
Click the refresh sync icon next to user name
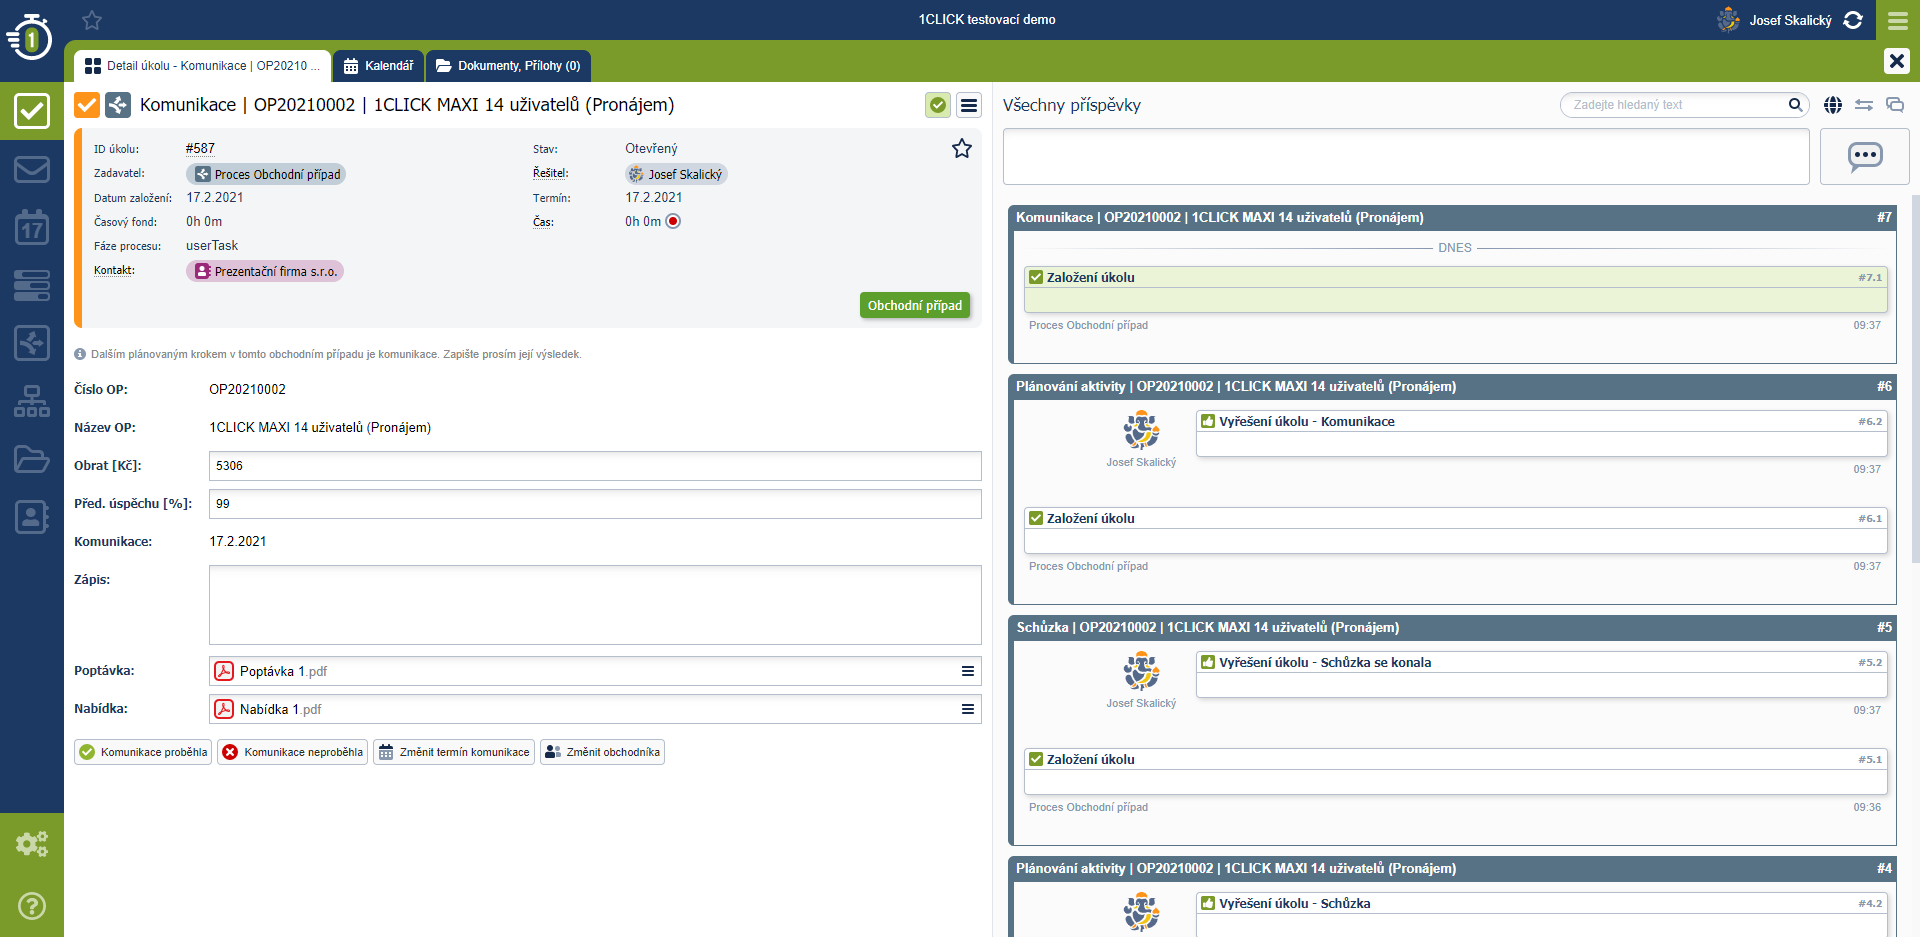coord(1853,20)
